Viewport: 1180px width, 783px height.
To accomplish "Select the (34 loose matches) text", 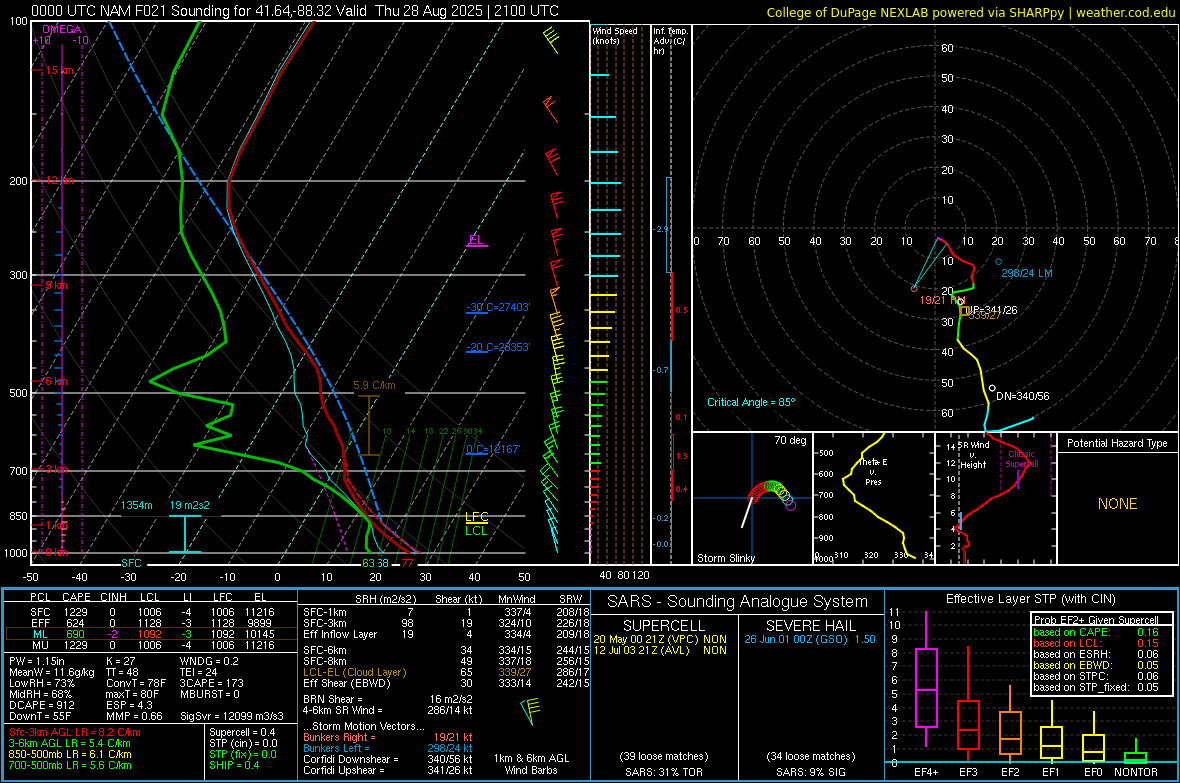I will click(811, 756).
